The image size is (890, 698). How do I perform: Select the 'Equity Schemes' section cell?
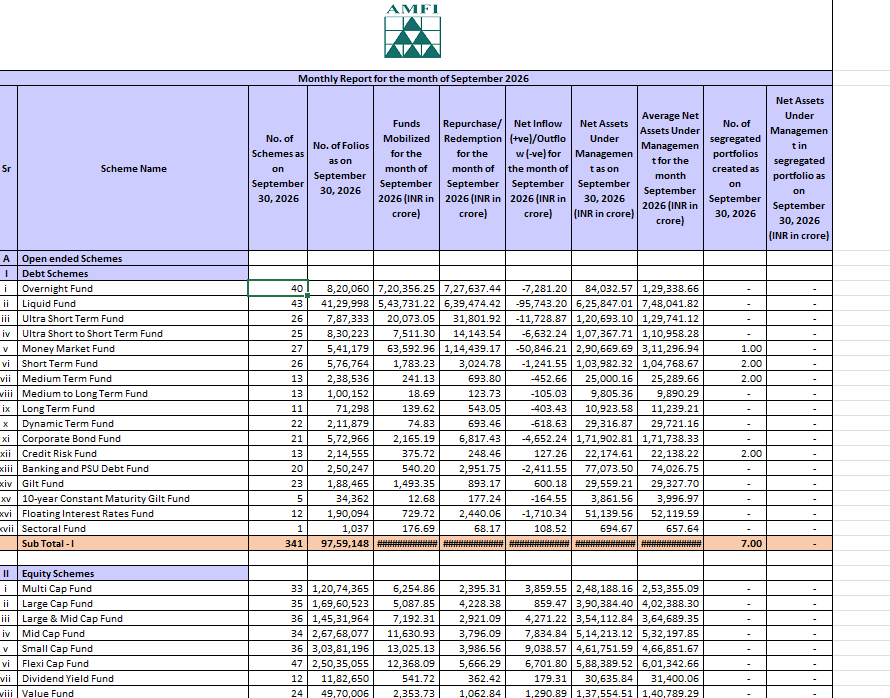click(133, 574)
